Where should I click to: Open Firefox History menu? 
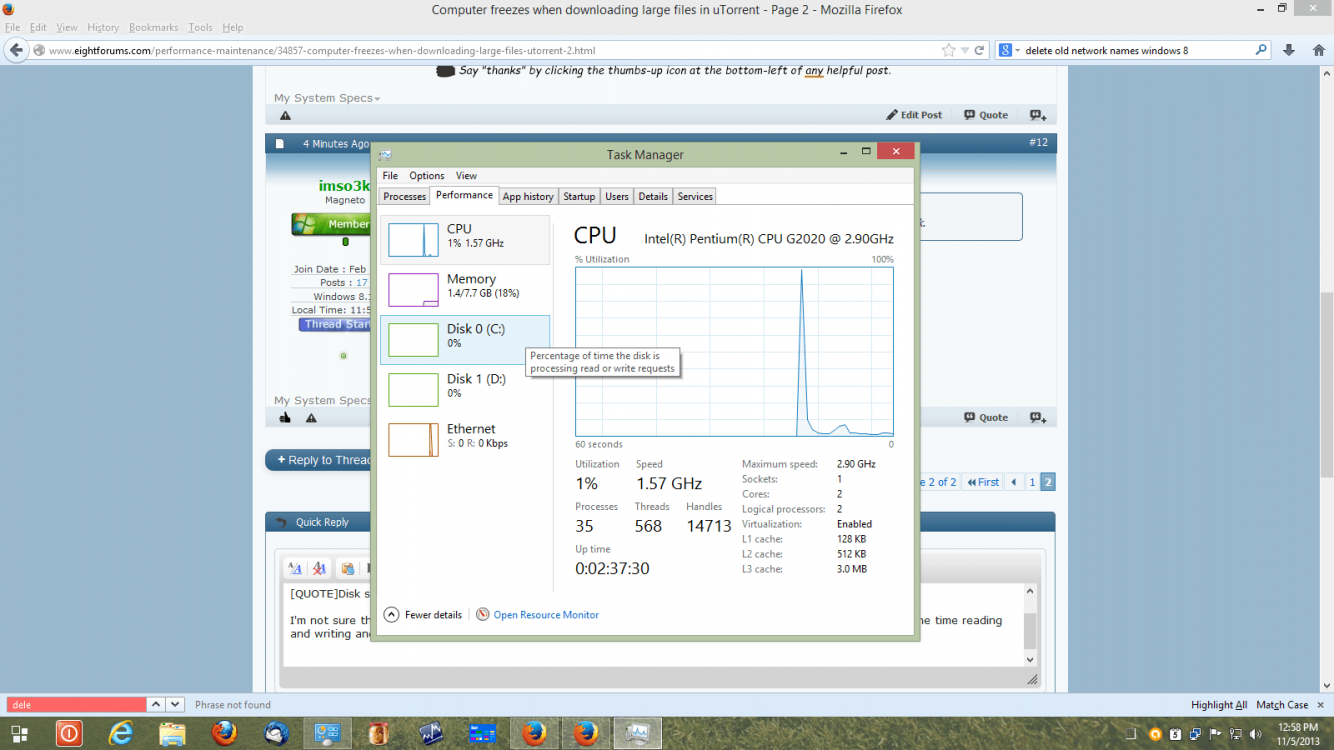click(103, 27)
